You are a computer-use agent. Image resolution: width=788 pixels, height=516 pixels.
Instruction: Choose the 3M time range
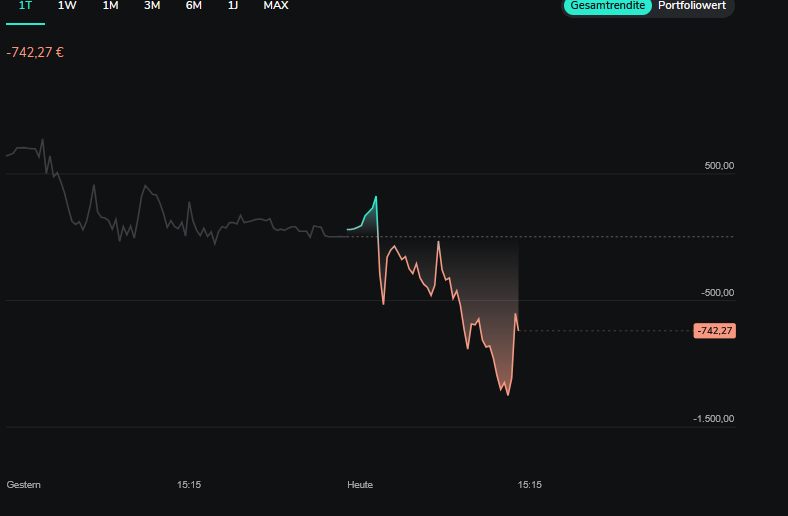(x=152, y=6)
